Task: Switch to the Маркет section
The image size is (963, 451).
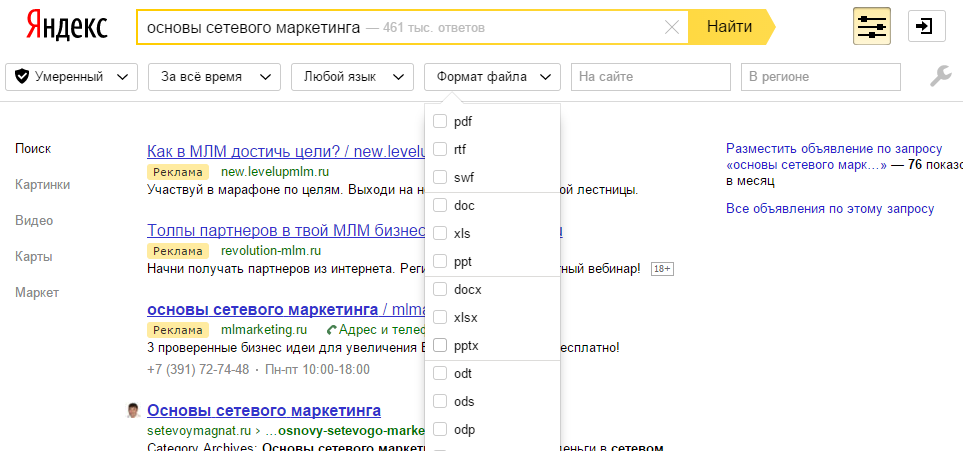Action: pyautogui.click(x=37, y=292)
